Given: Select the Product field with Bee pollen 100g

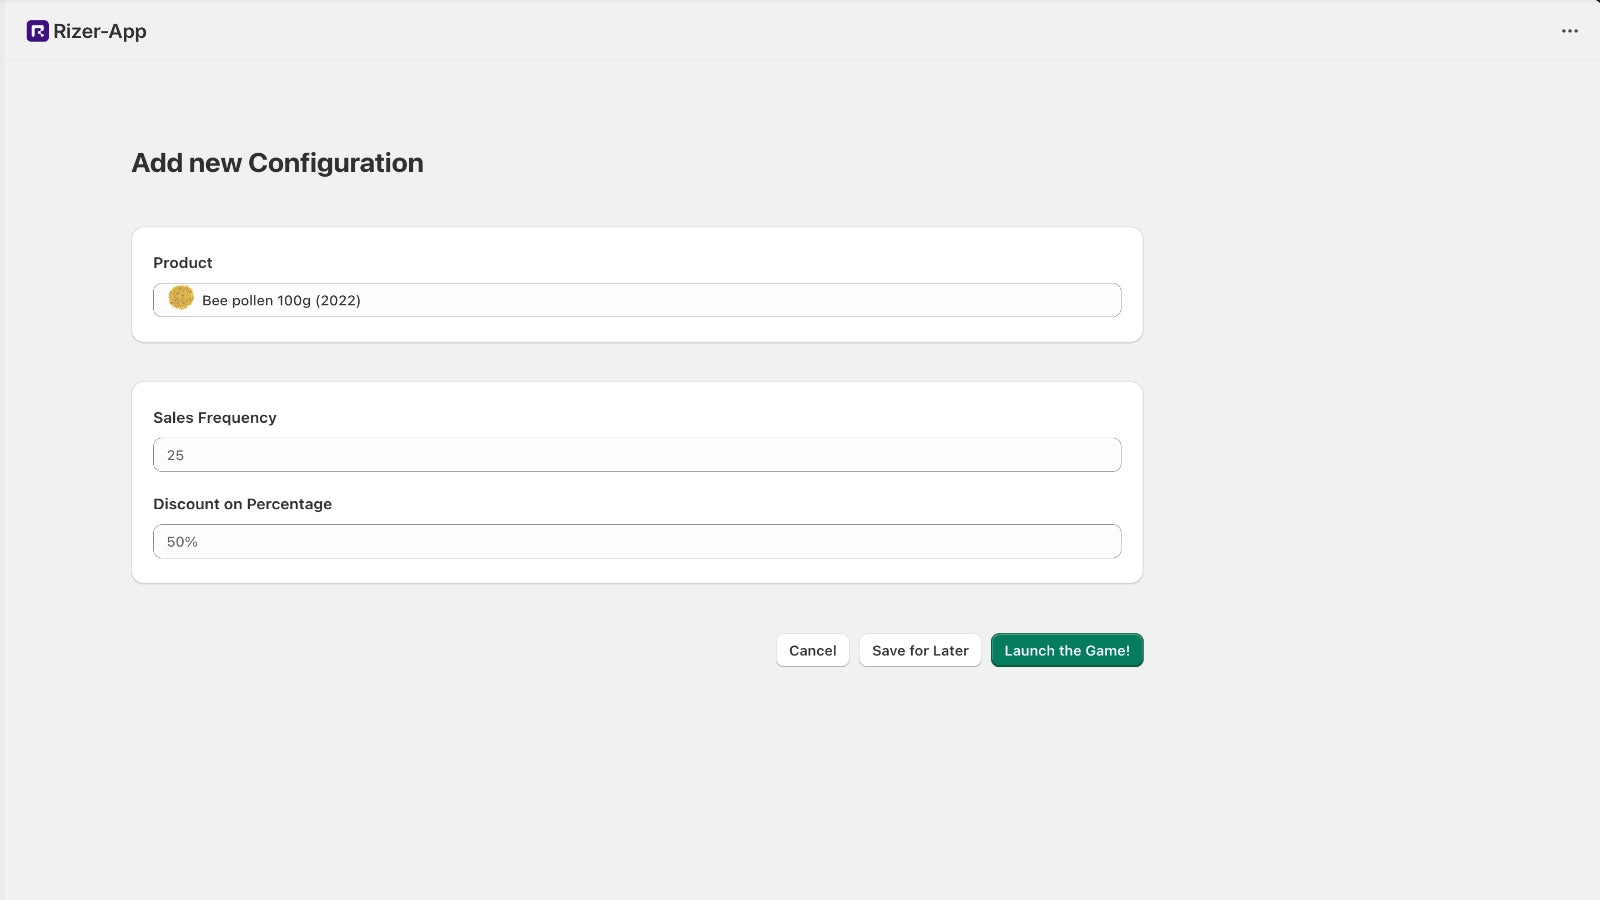Looking at the screenshot, I should (x=637, y=300).
